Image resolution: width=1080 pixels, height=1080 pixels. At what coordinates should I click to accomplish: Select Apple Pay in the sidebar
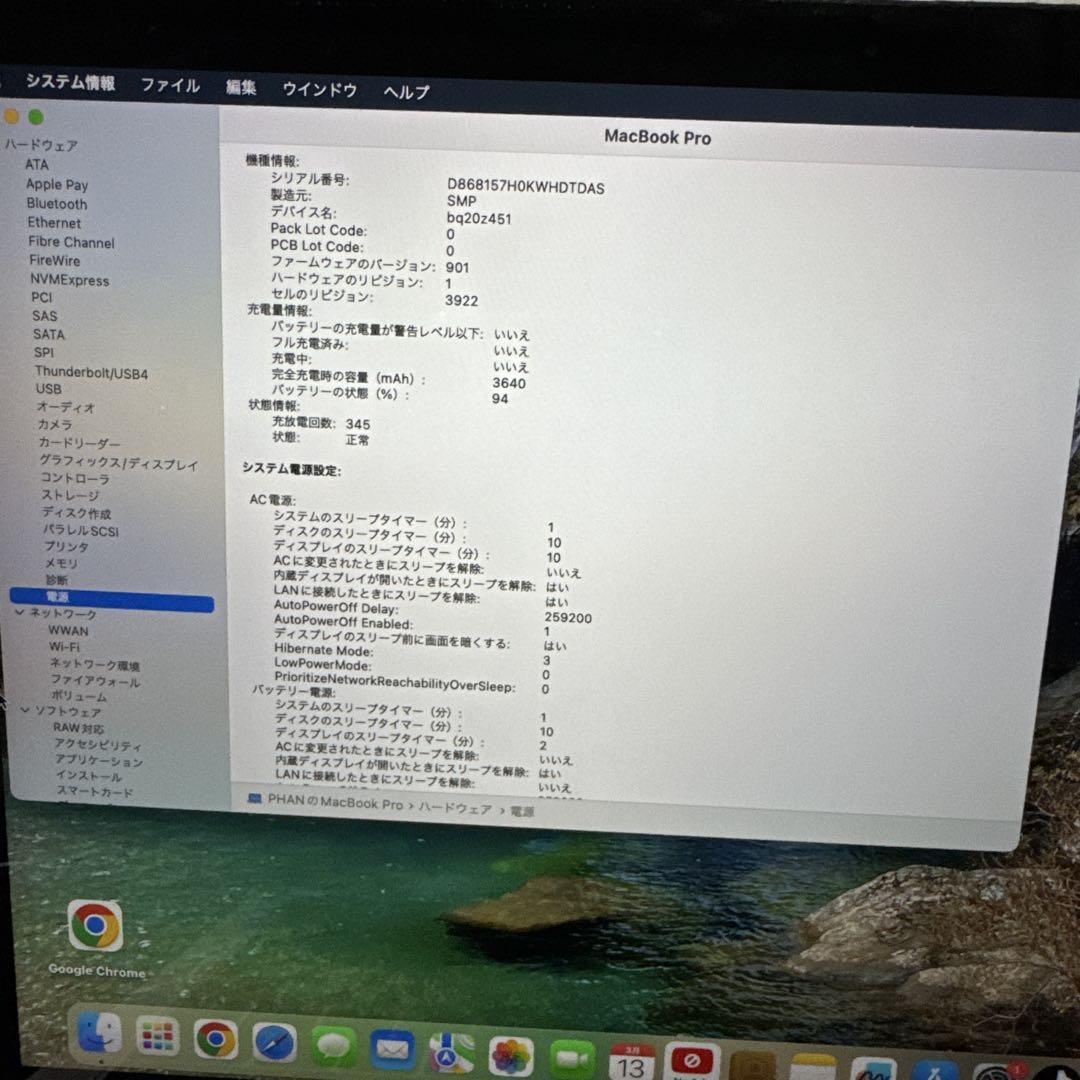(57, 185)
